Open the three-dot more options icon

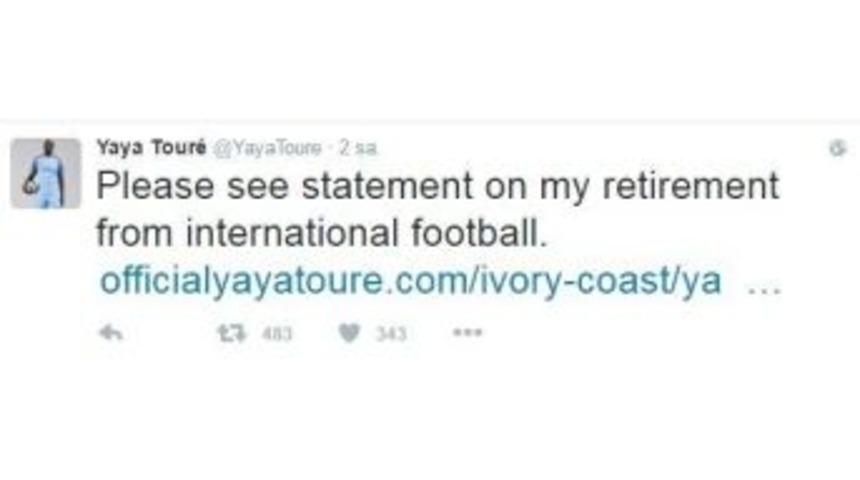pyautogui.click(x=467, y=334)
